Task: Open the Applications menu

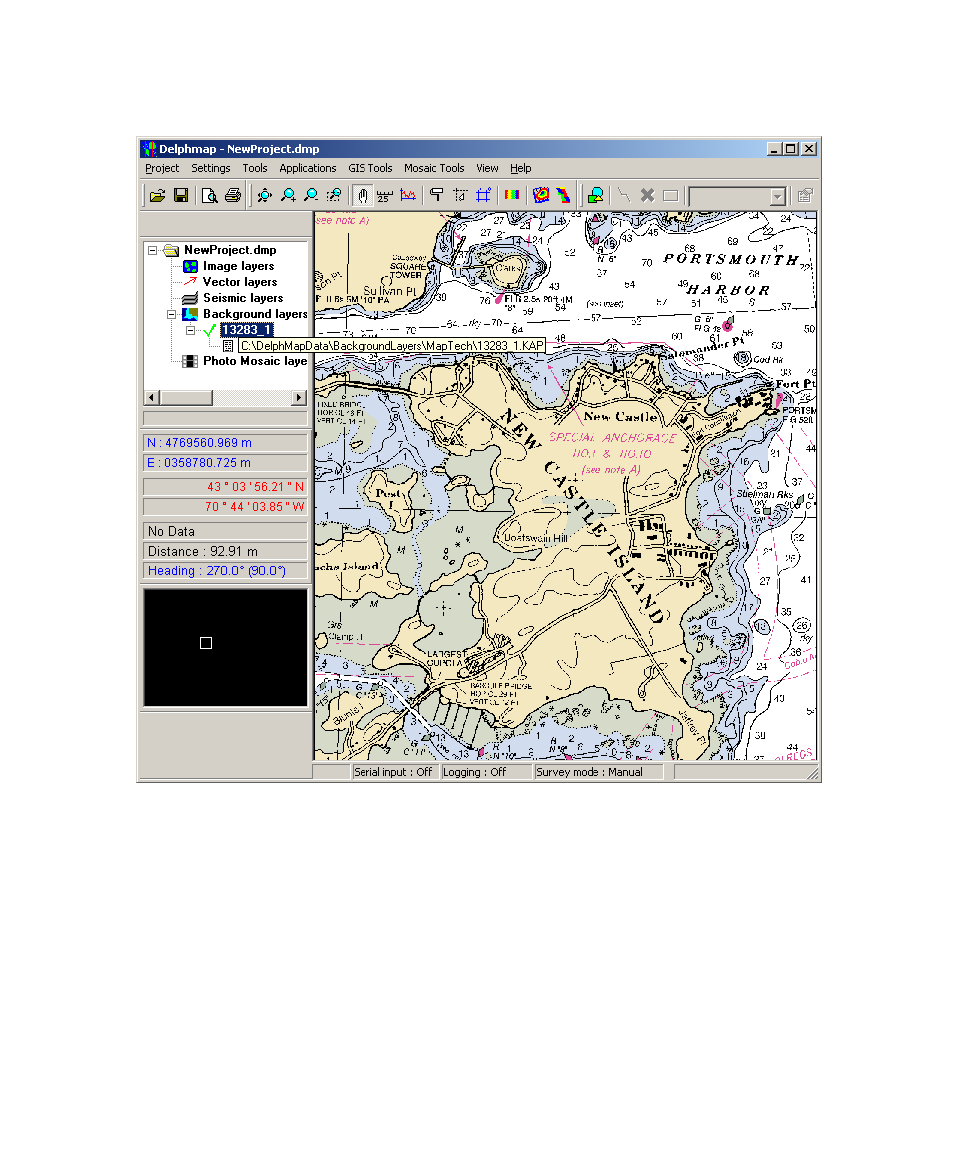Action: pos(307,169)
